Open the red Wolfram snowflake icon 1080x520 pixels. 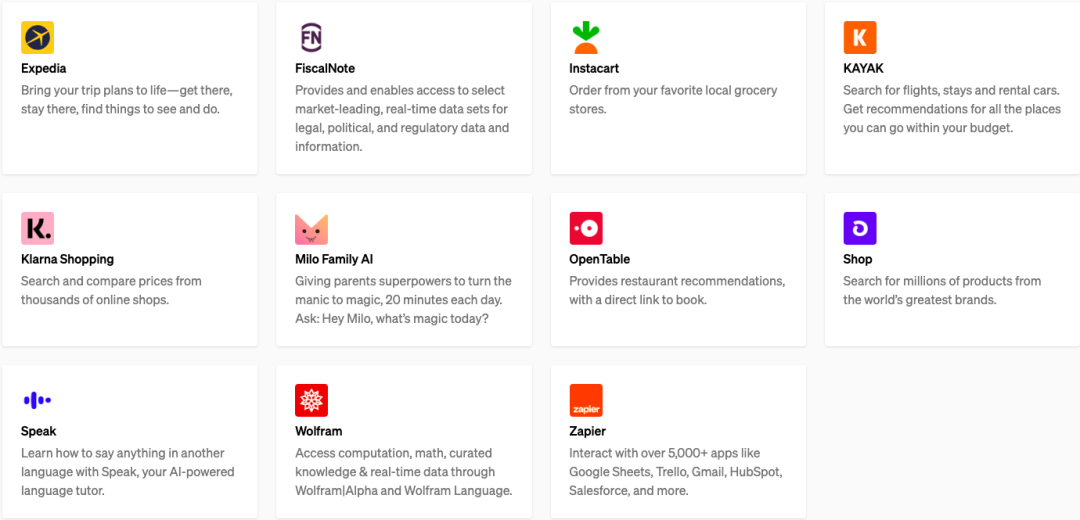tap(311, 400)
